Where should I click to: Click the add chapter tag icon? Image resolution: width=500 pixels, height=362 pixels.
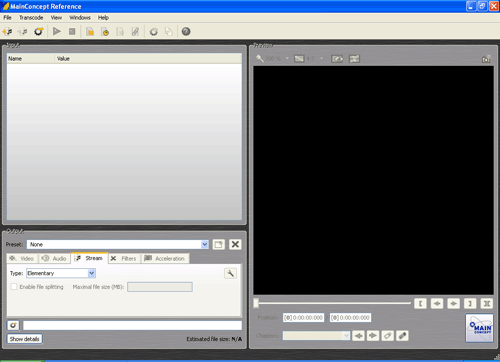[x=388, y=336]
